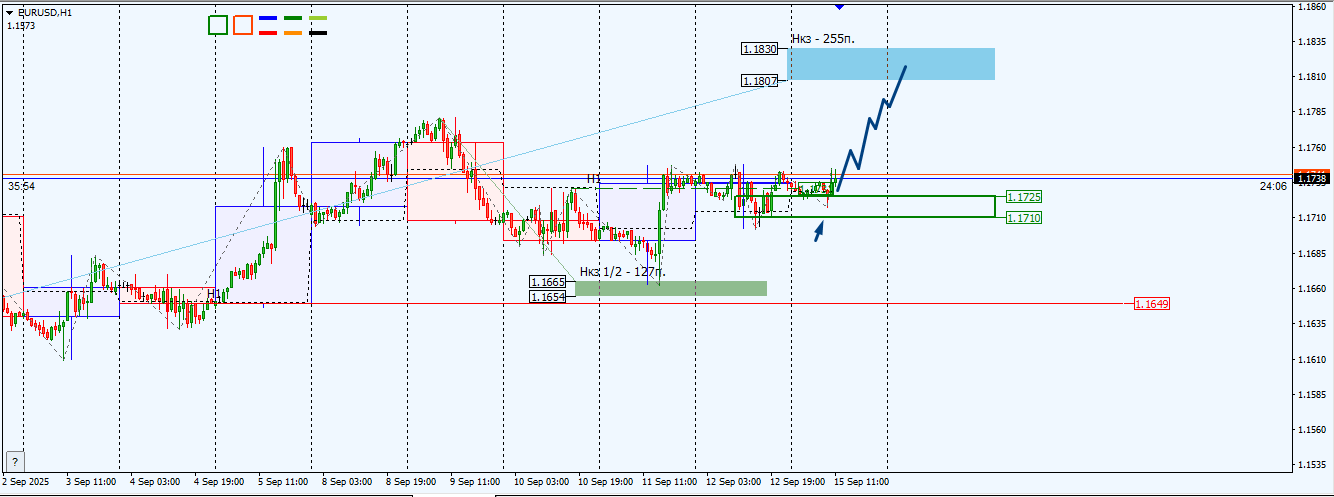Image resolution: width=1334 pixels, height=497 pixels.
Task: Click the 'Нкз - 255п.' zone label
Action: point(823,39)
